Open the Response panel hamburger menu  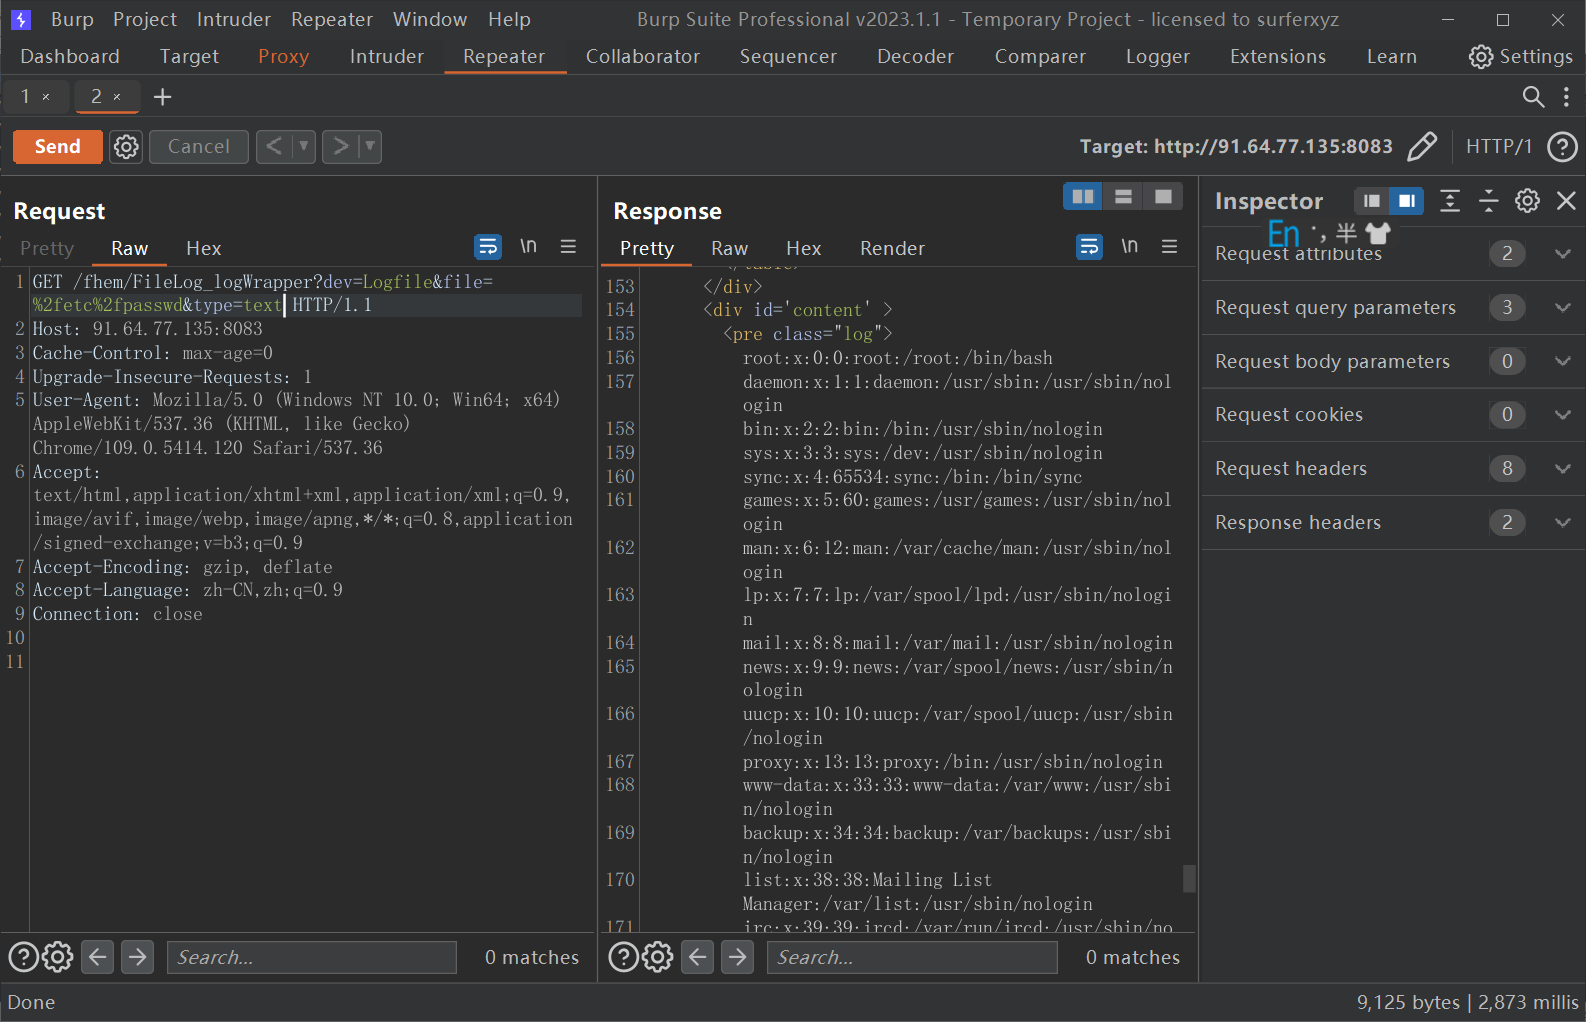point(1169,247)
